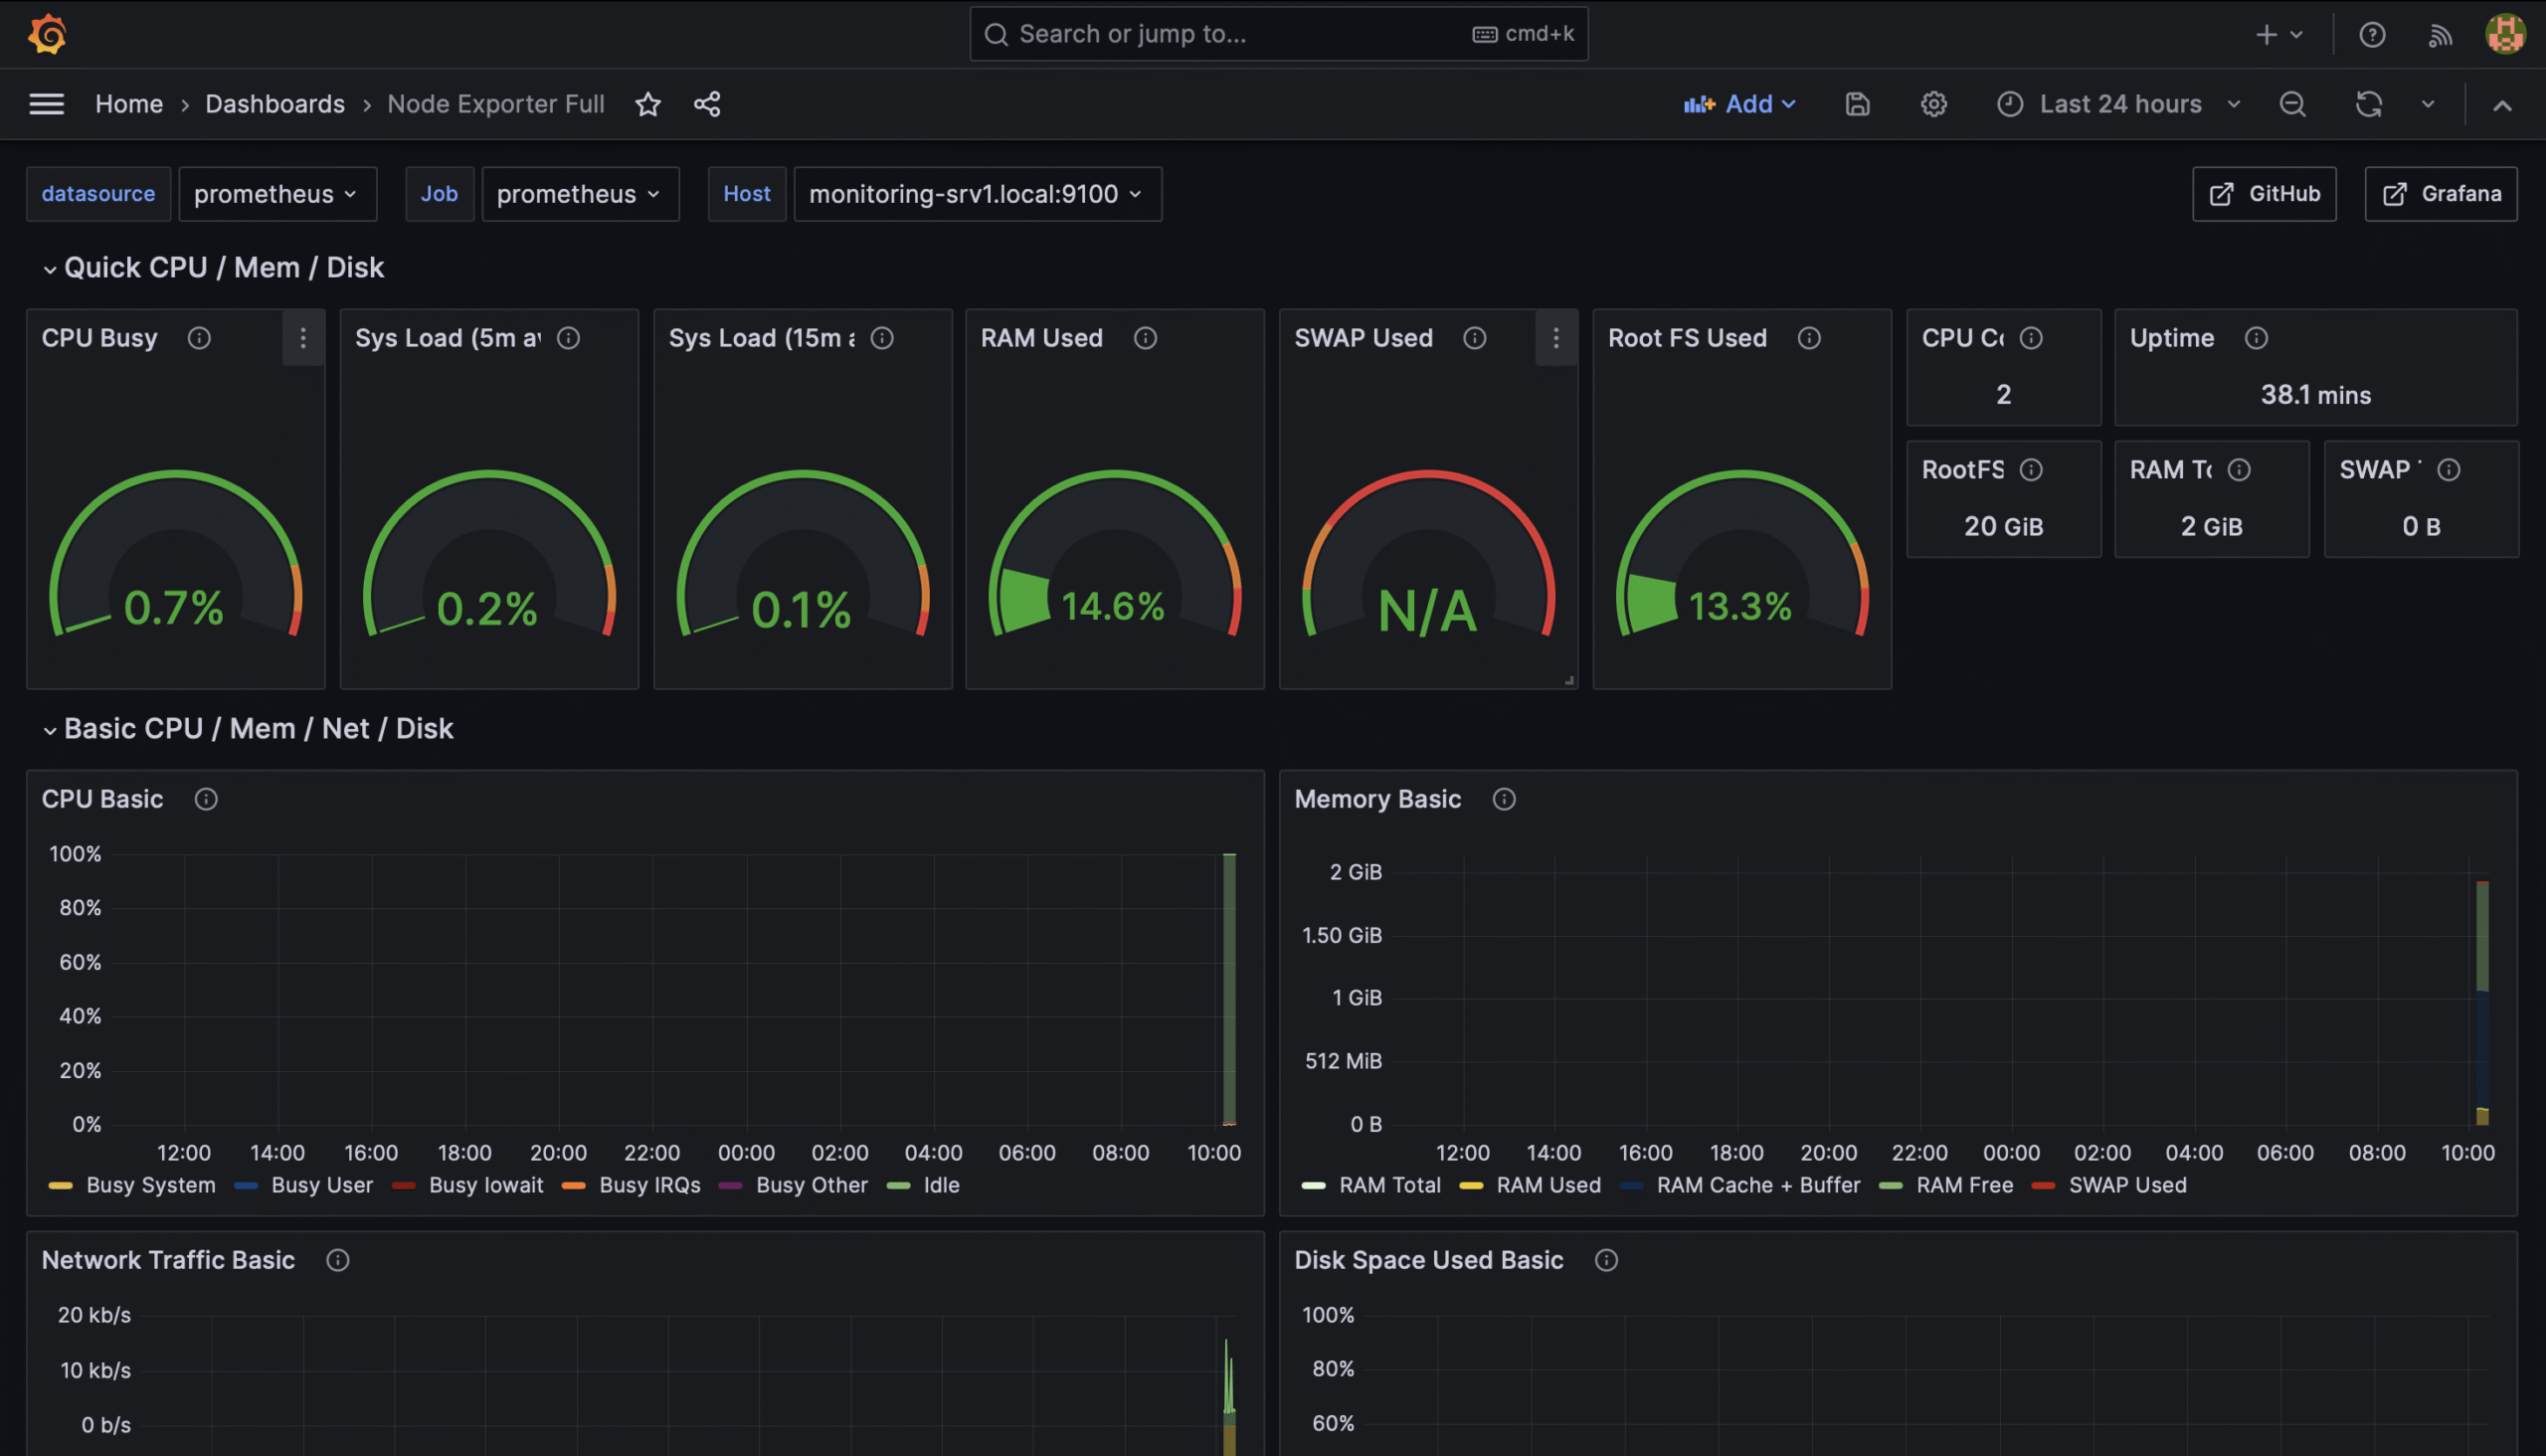Open dashboard settings gear icon
Screen dimensions: 2546x1456
point(1933,104)
